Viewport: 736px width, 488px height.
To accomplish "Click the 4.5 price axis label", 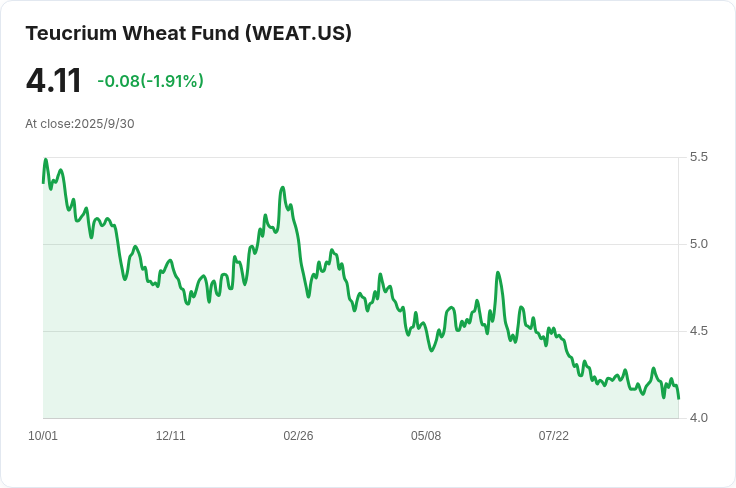I will pyautogui.click(x=698, y=331).
